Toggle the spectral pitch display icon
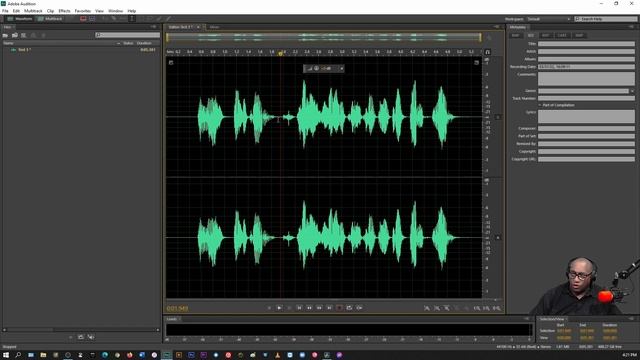This screenshot has height=360, width=640. pos(92,19)
